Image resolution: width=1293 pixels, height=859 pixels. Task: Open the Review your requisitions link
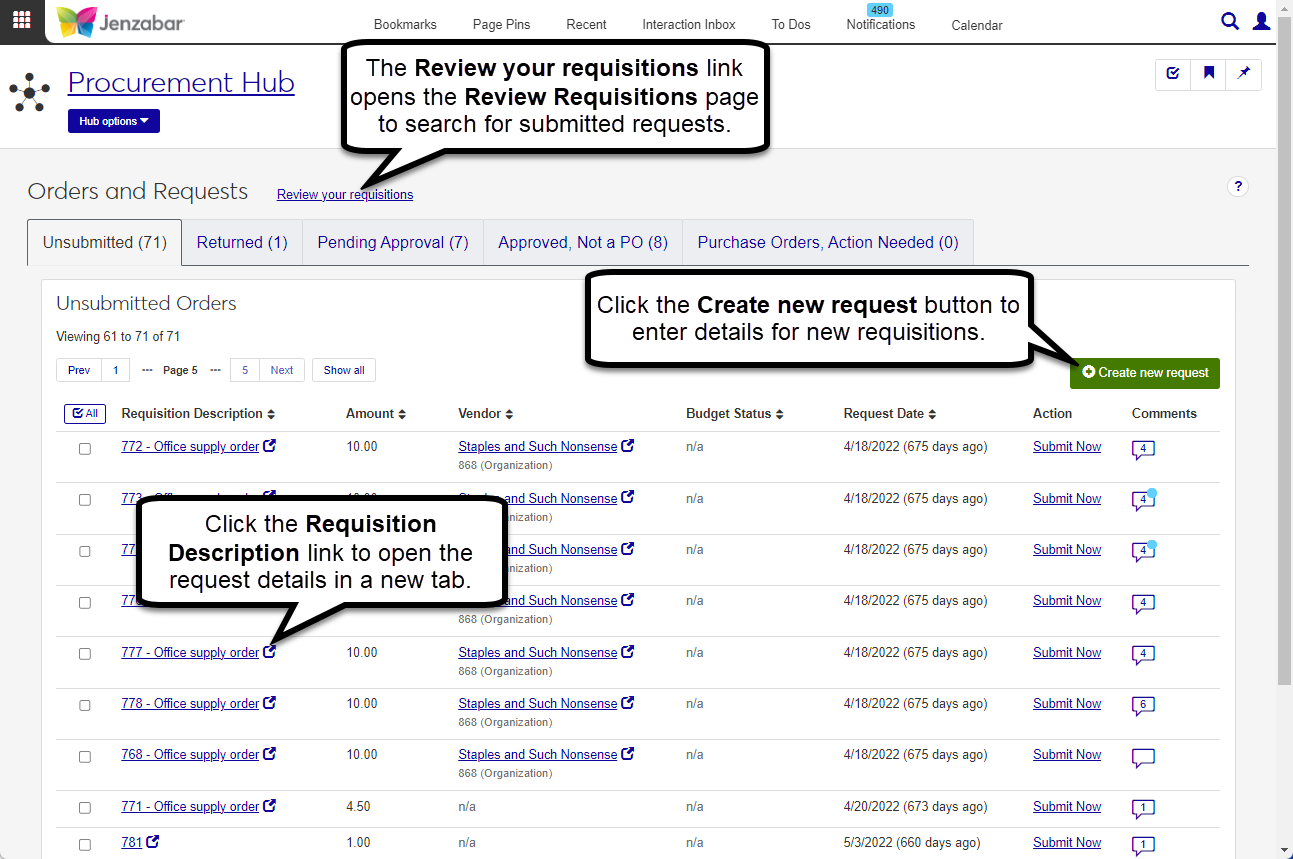point(344,195)
